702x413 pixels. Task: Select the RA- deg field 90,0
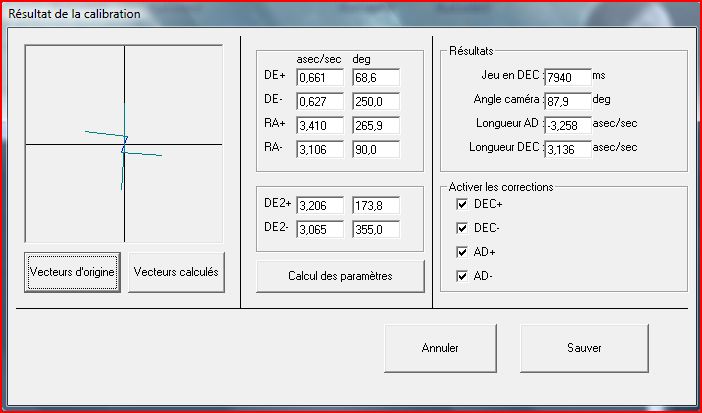coord(376,149)
